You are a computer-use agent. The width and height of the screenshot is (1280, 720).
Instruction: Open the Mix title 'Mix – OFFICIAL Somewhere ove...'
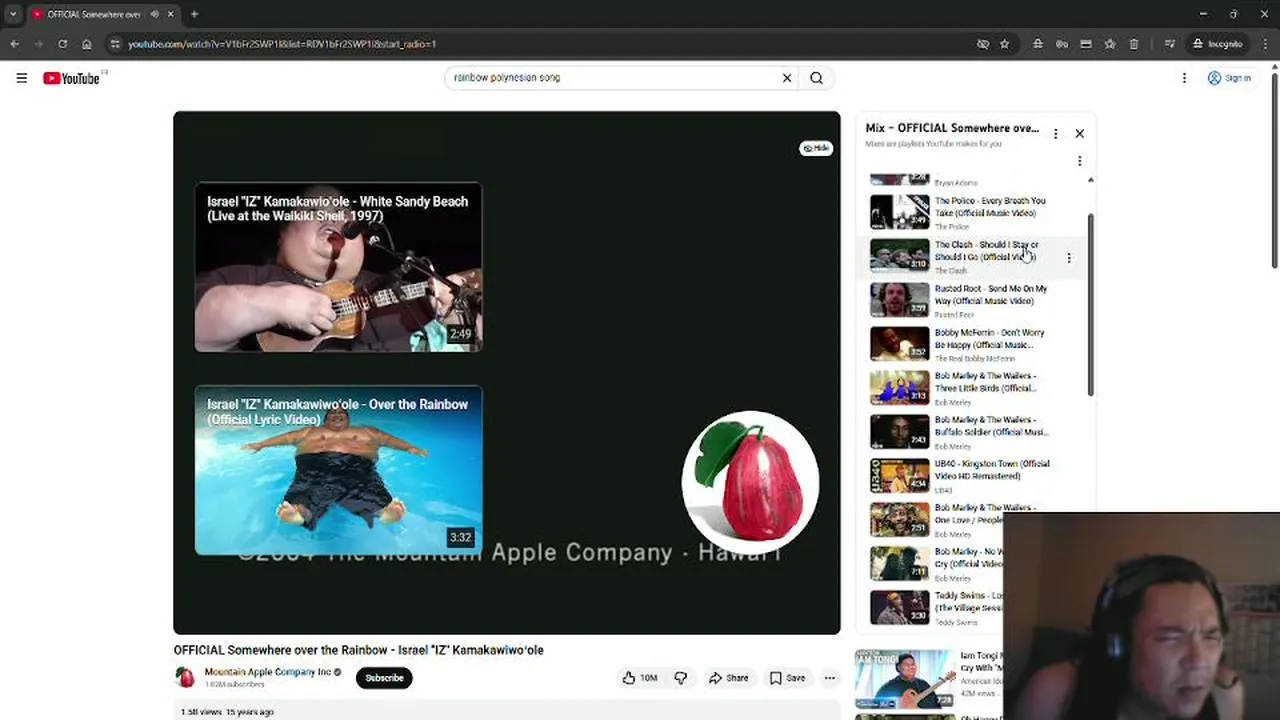952,128
